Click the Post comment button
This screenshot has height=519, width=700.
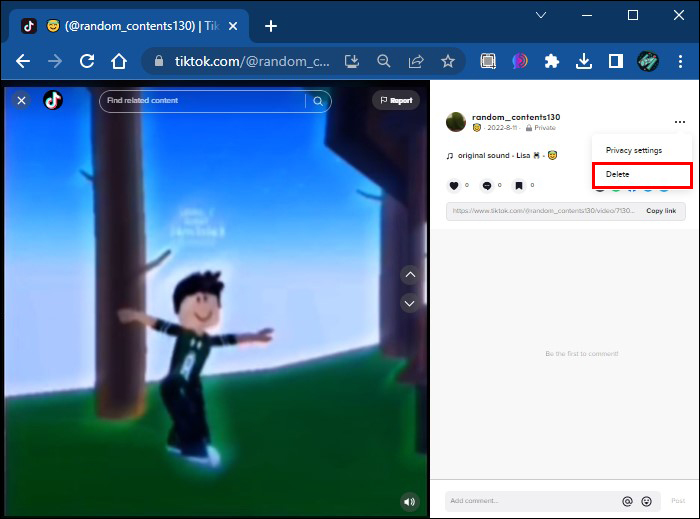point(678,501)
